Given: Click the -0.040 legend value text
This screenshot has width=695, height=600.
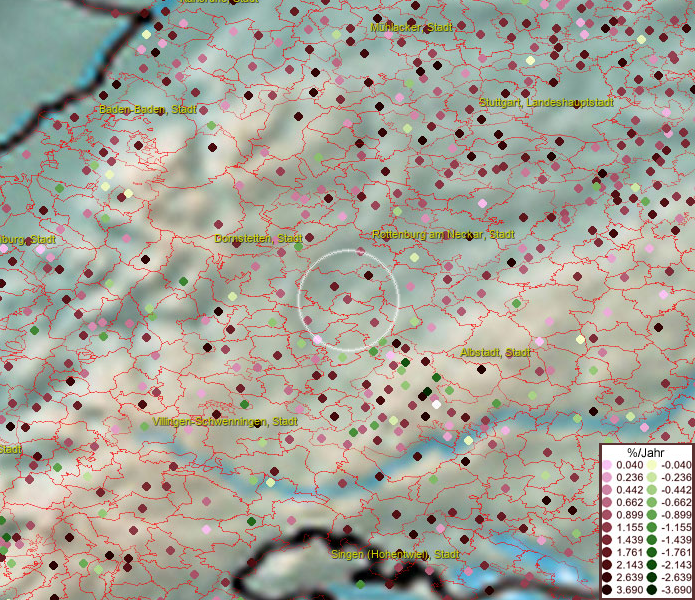Looking at the screenshot, I should click(x=676, y=465).
